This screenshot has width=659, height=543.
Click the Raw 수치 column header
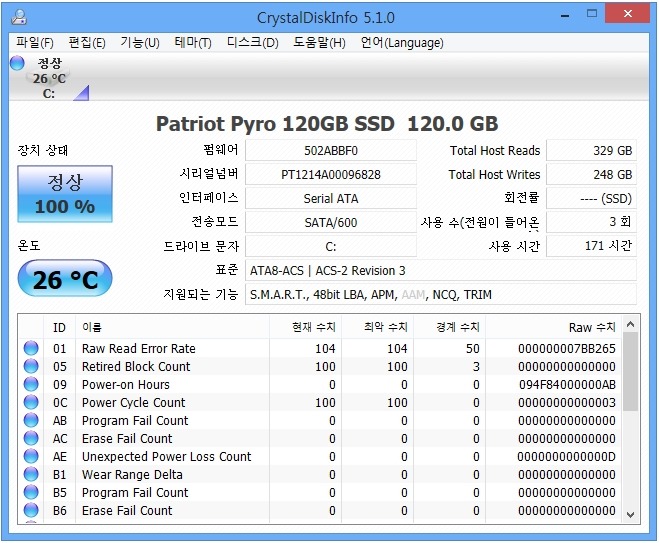tap(554, 327)
